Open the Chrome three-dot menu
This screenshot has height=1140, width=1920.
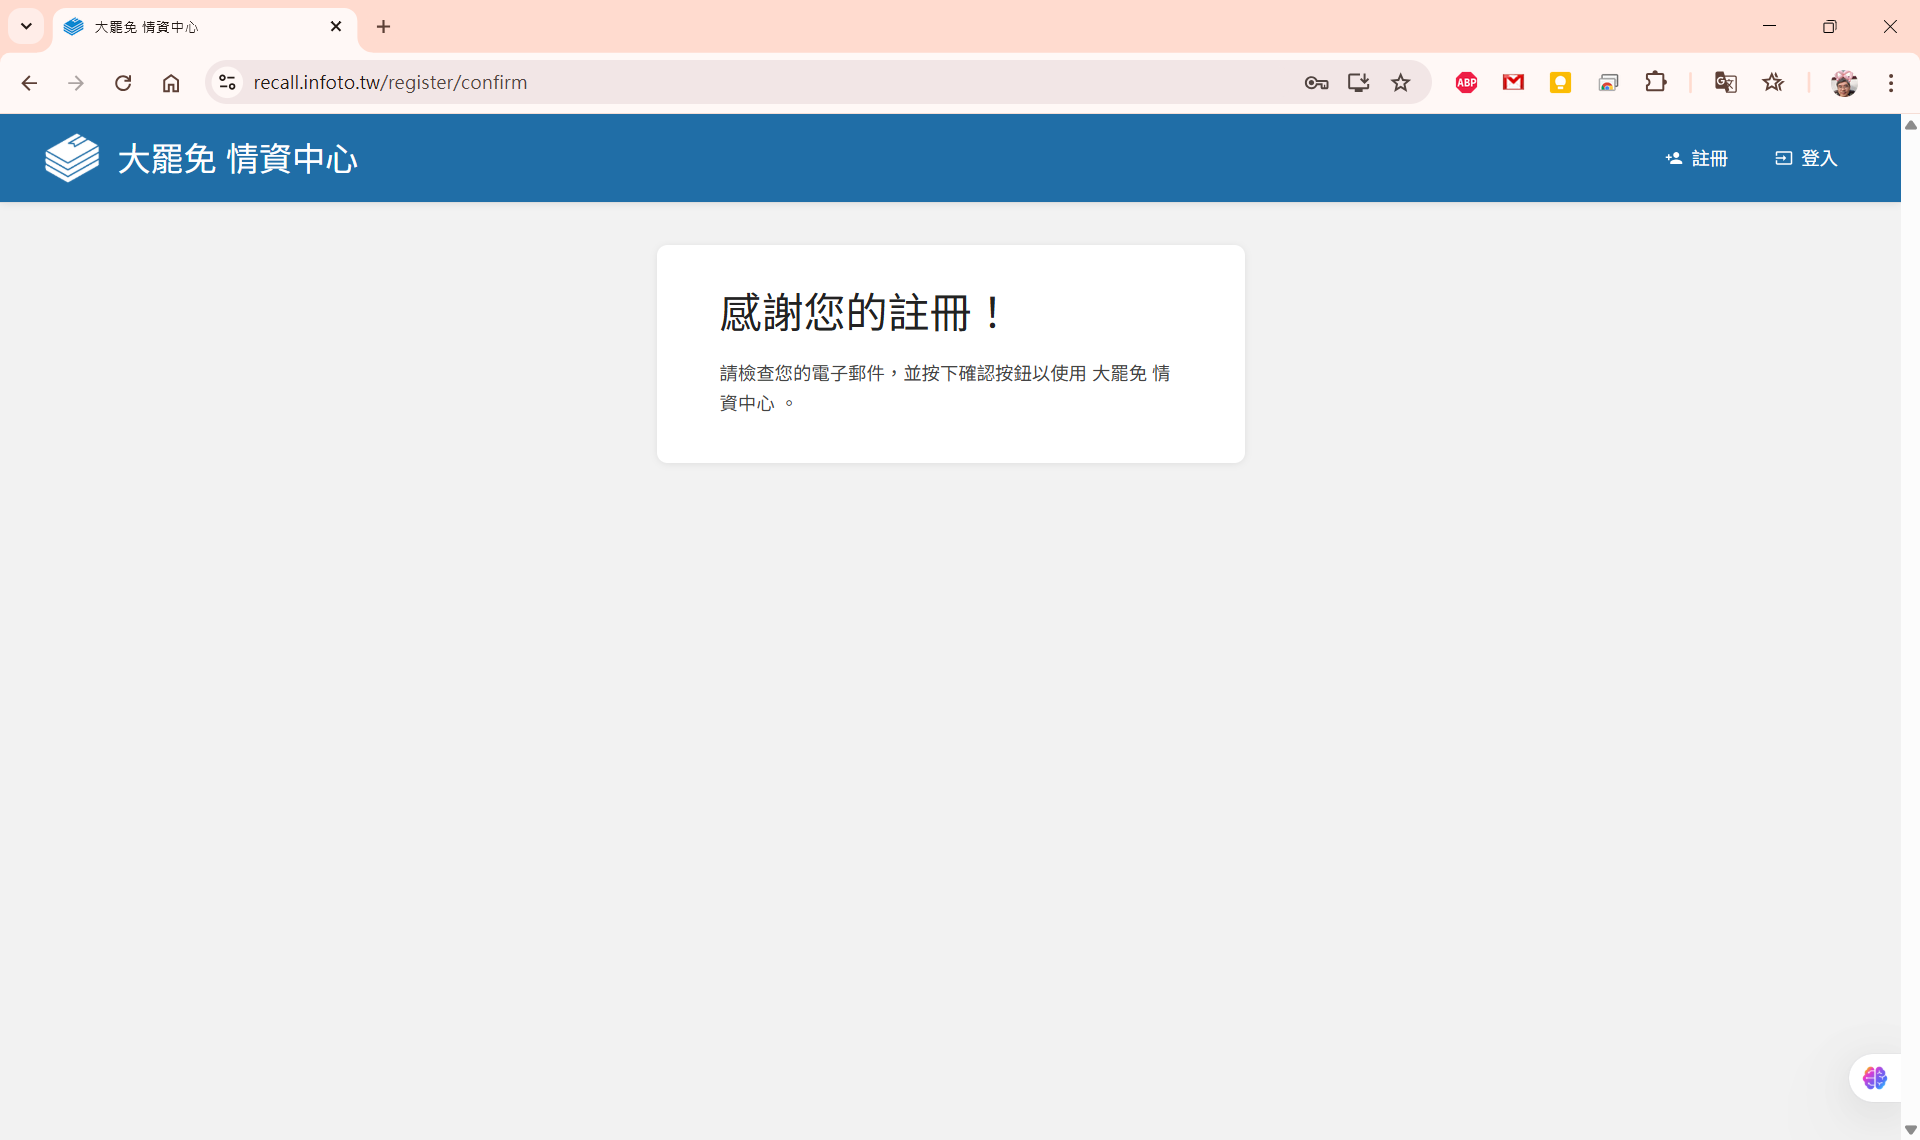pyautogui.click(x=1891, y=83)
